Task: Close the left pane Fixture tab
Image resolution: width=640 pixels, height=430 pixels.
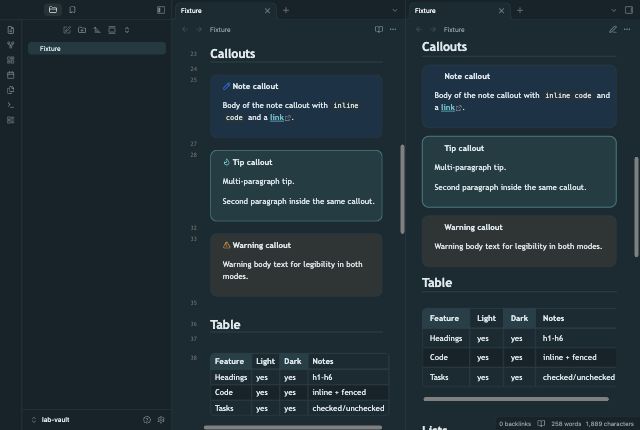Action: pyautogui.click(x=267, y=11)
